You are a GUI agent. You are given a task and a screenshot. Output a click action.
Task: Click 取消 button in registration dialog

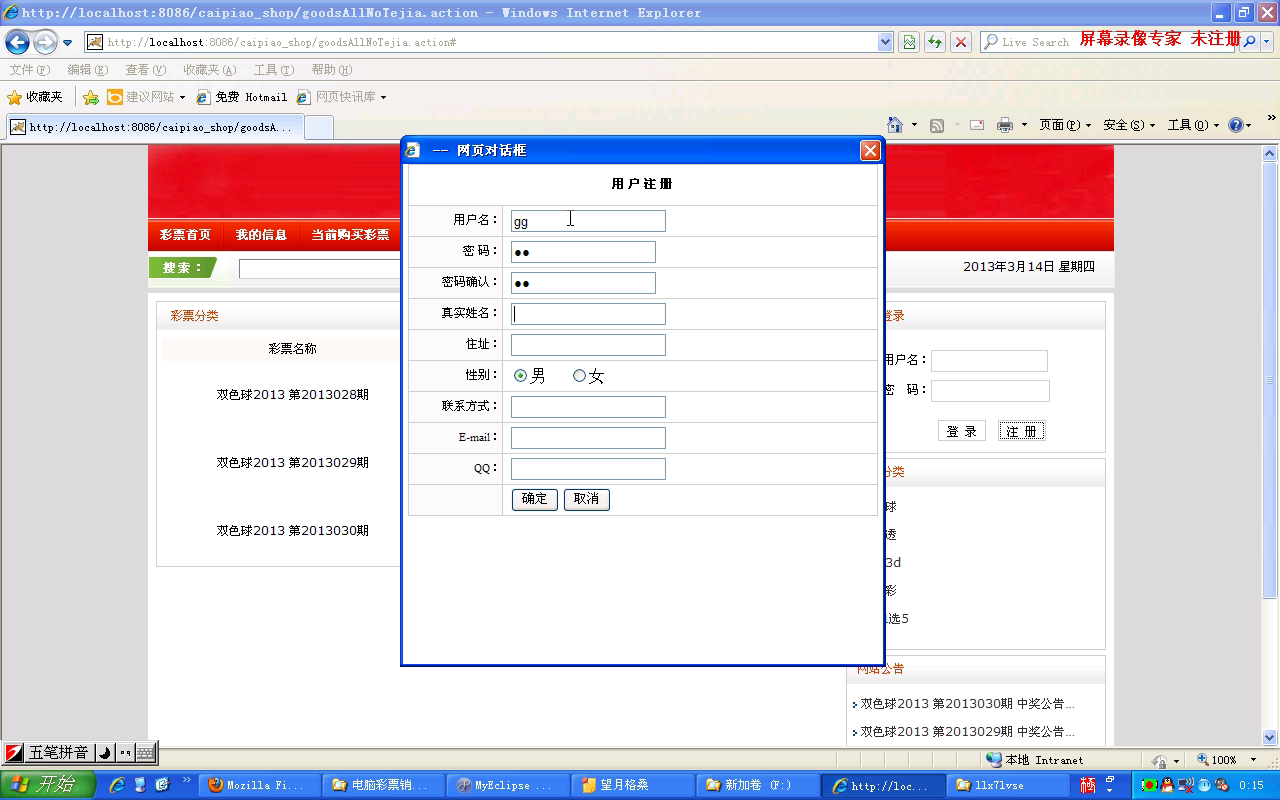586,499
